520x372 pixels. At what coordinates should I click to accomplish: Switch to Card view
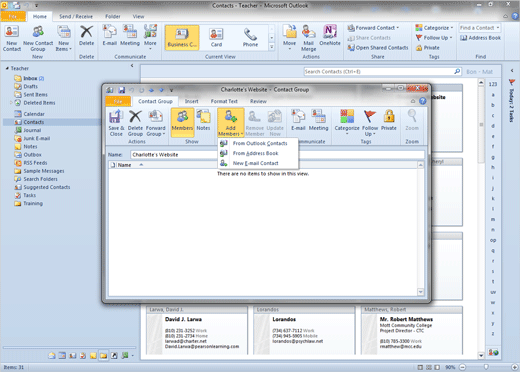tap(216, 38)
